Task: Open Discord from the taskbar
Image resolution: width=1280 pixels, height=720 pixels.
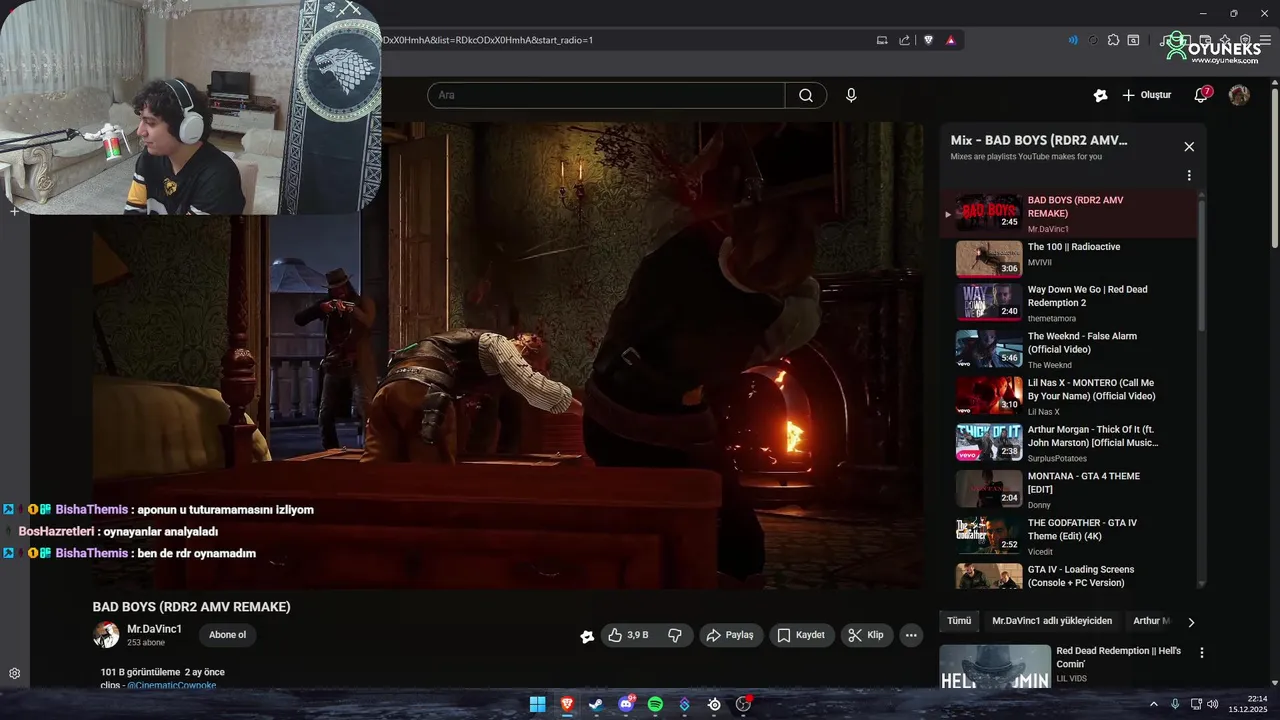Action: [x=626, y=704]
